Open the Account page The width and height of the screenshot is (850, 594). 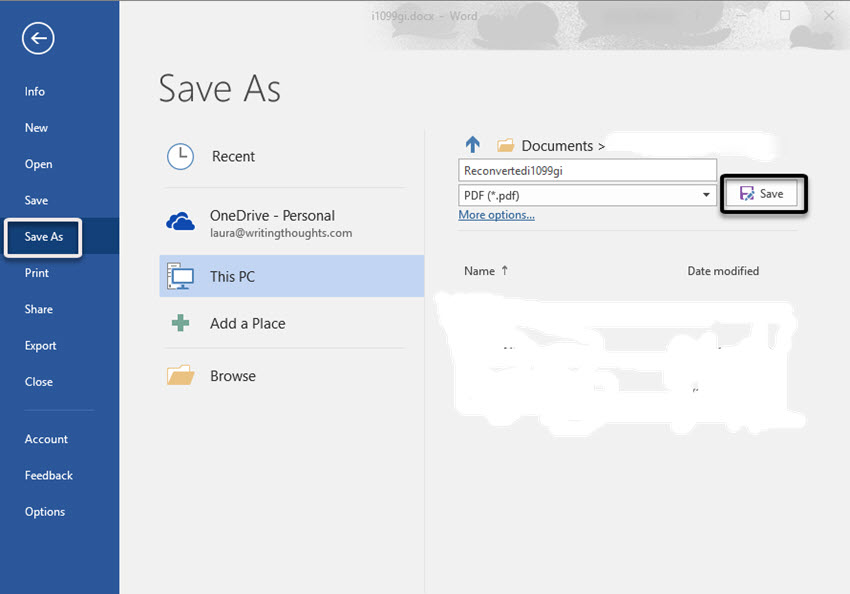pyautogui.click(x=46, y=440)
